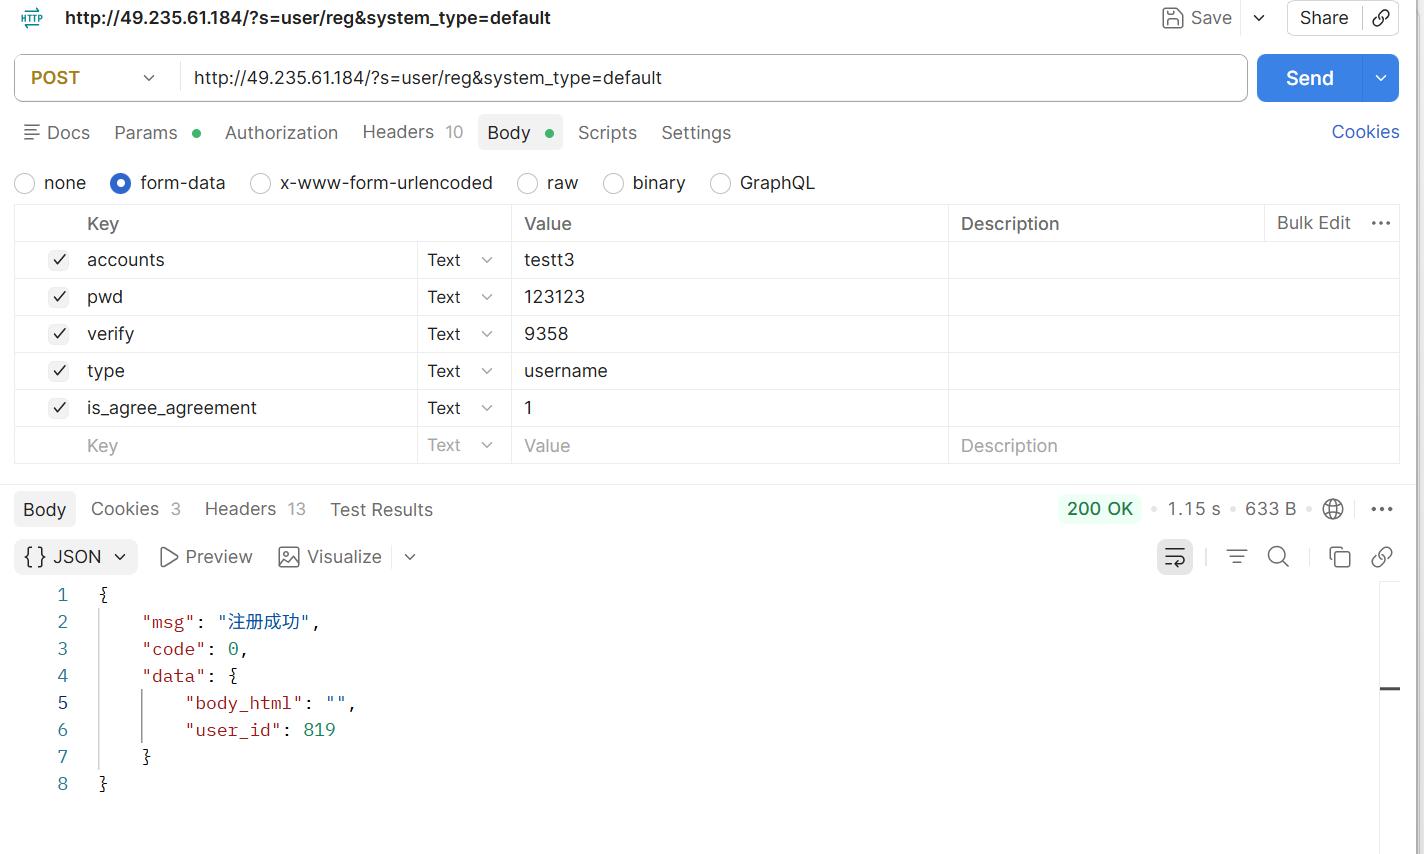Open the Visualize response view
The image size is (1424, 854).
coord(330,557)
